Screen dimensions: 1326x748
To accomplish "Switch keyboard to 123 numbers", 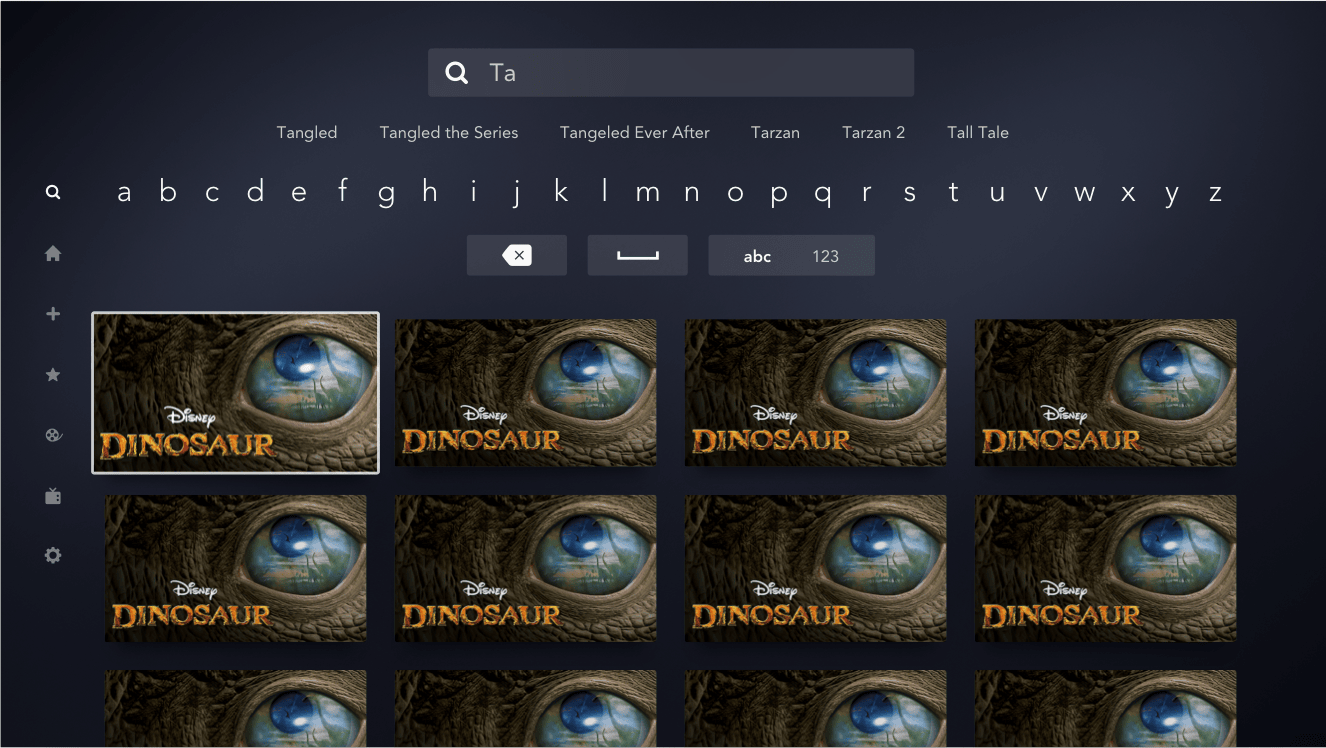I will (x=825, y=257).
